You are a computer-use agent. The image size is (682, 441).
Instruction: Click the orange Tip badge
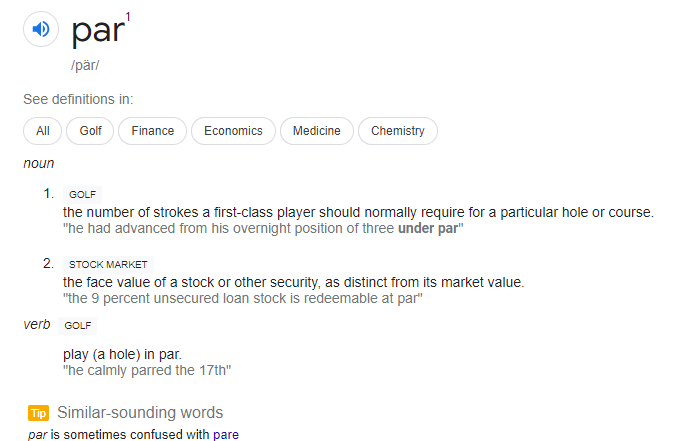click(x=38, y=413)
